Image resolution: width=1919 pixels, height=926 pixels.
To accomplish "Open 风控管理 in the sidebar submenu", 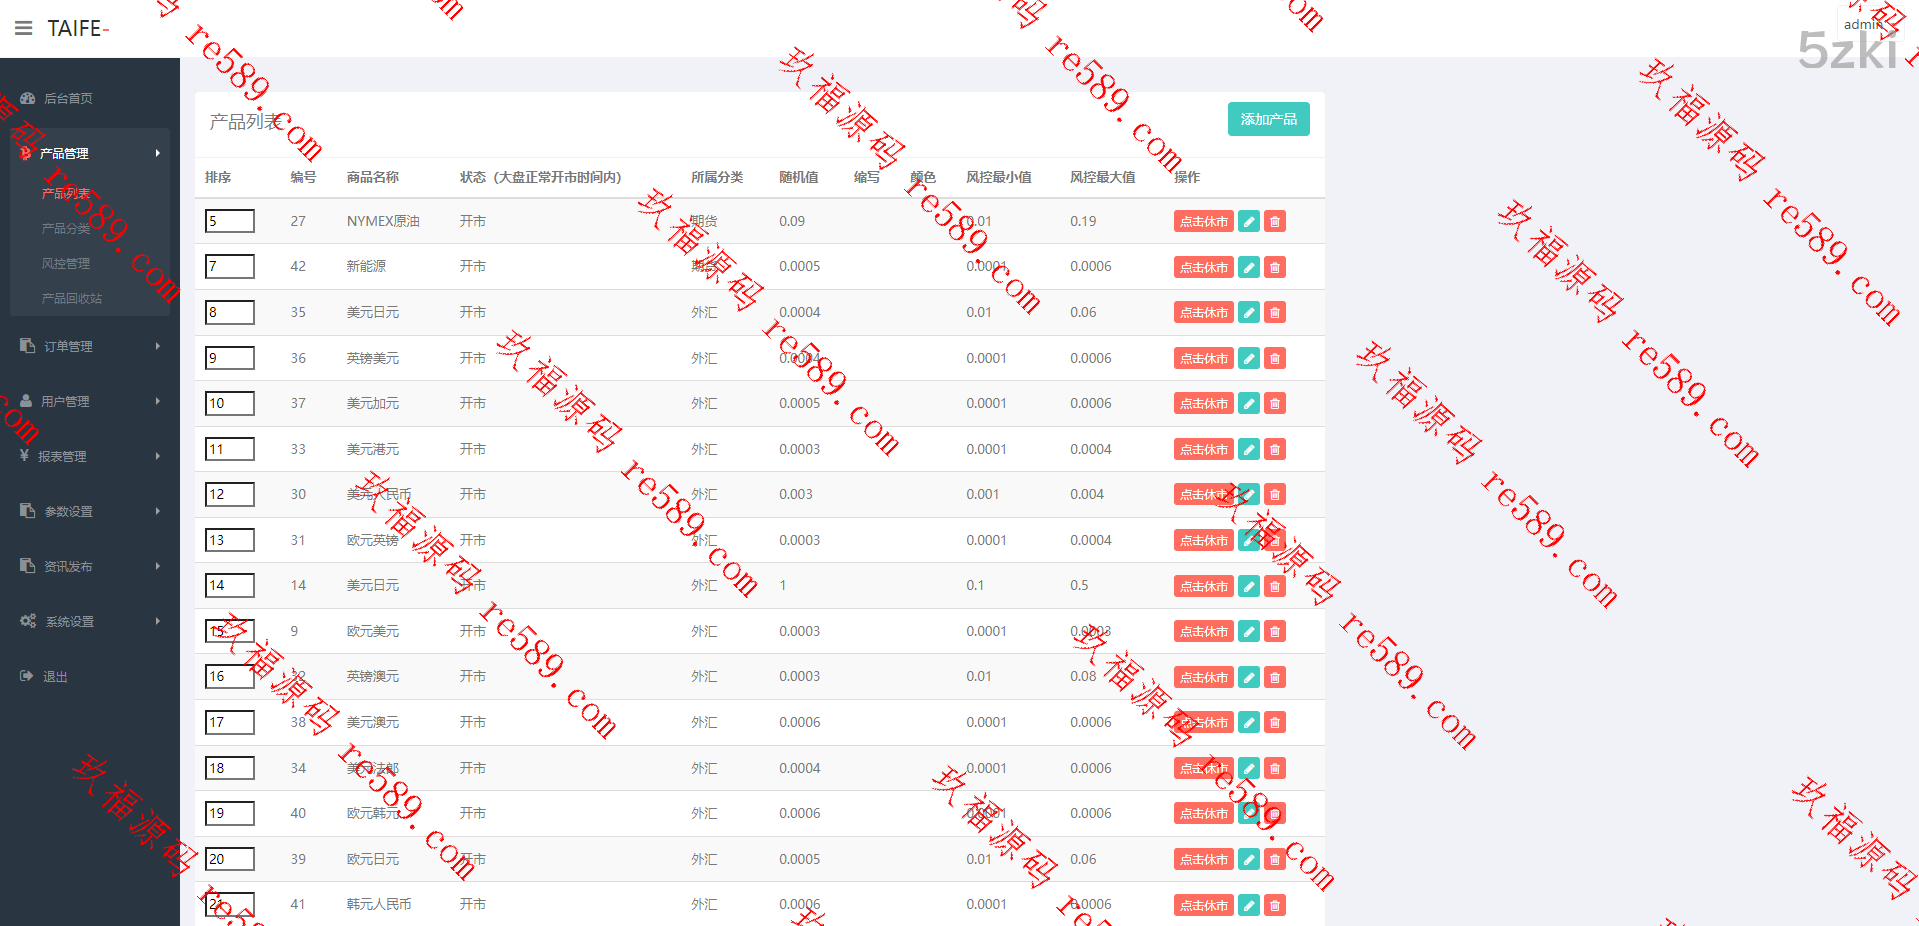I will pos(66,263).
